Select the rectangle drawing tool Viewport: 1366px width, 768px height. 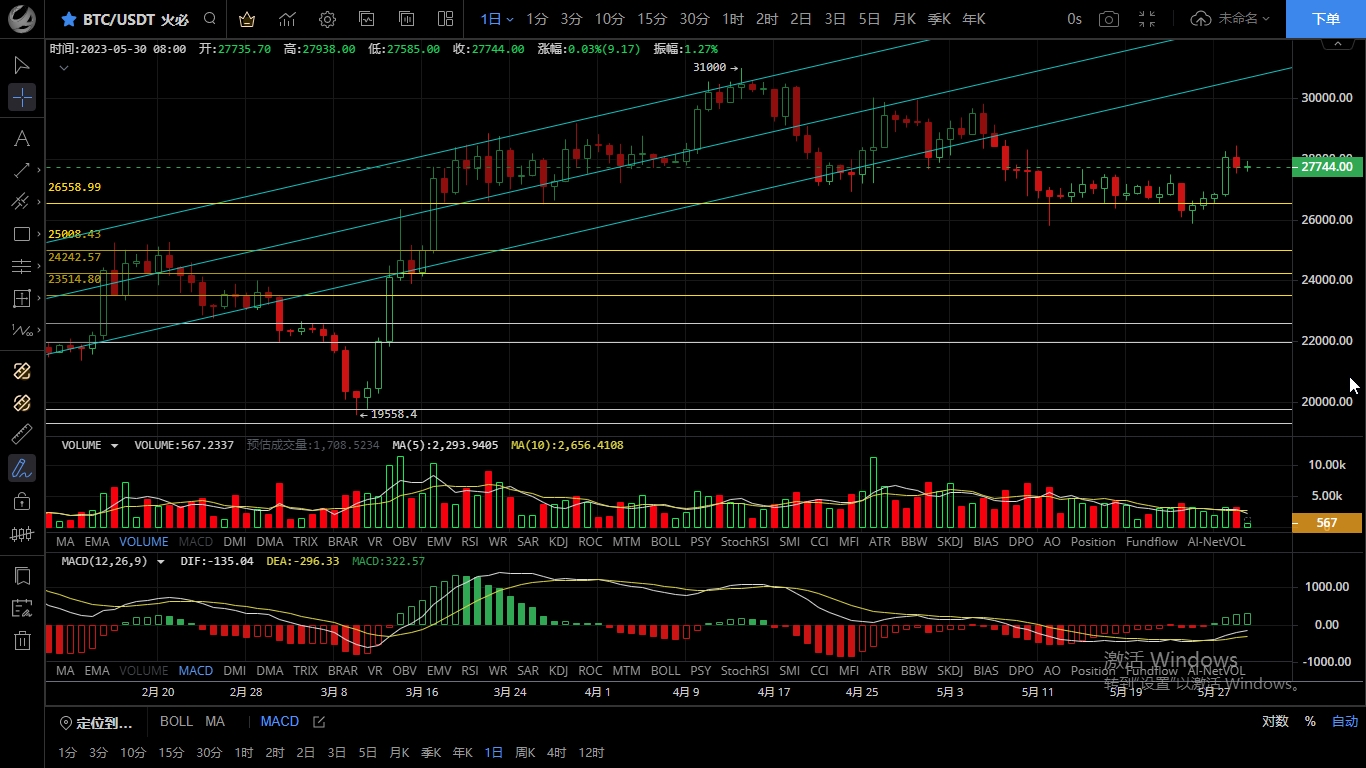(x=22, y=234)
